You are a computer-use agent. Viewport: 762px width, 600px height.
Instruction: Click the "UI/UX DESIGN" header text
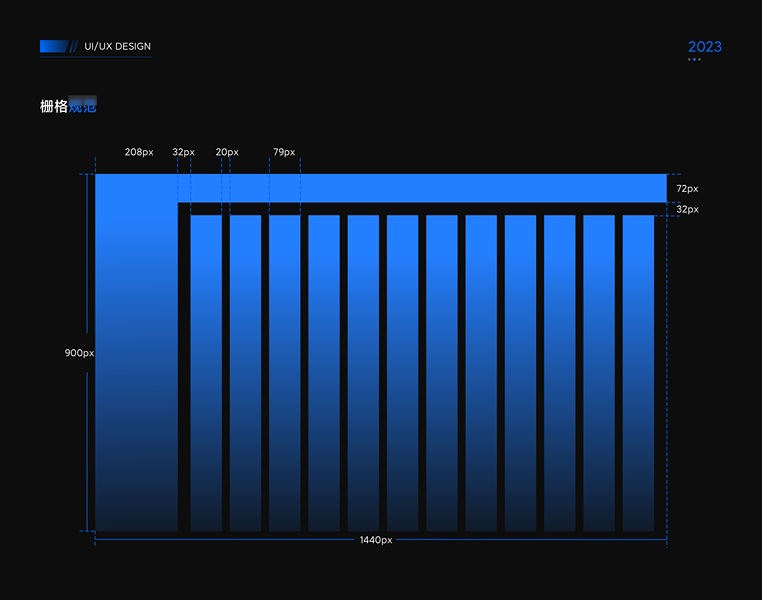118,47
